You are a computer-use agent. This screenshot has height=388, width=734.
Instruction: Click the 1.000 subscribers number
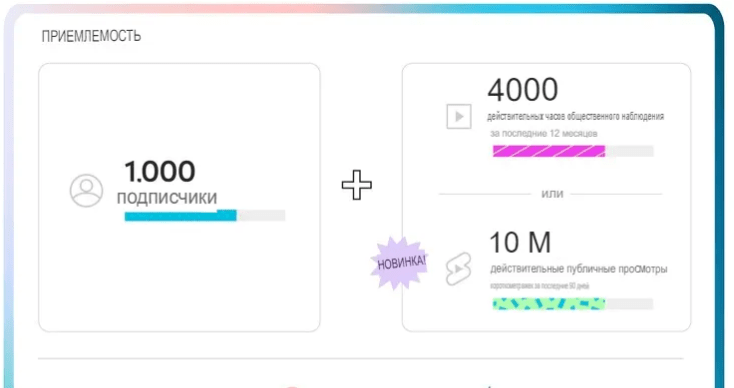pos(160,171)
